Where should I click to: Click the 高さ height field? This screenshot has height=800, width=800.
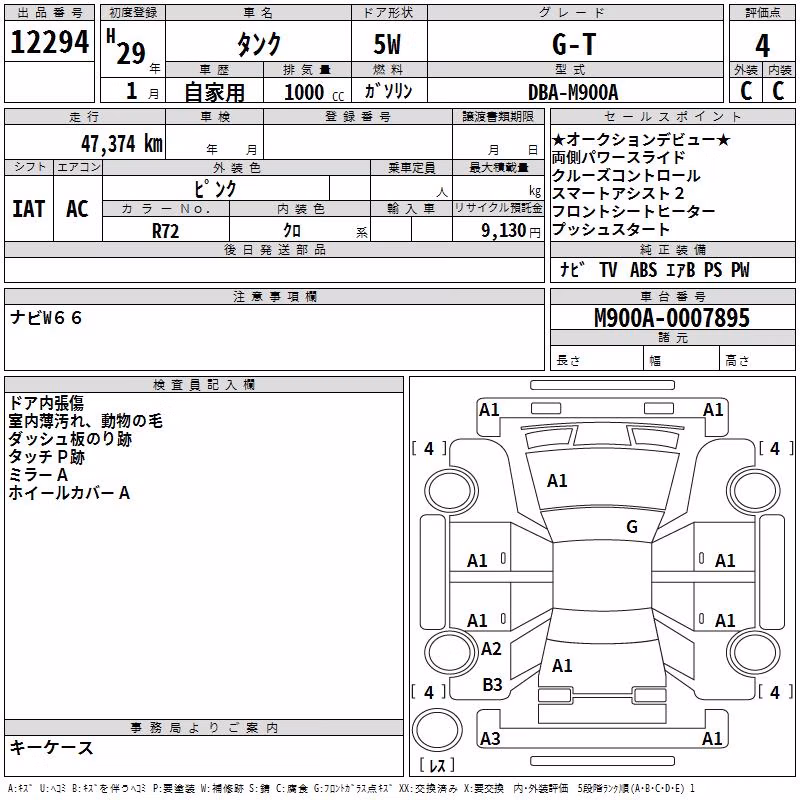[x=758, y=360]
